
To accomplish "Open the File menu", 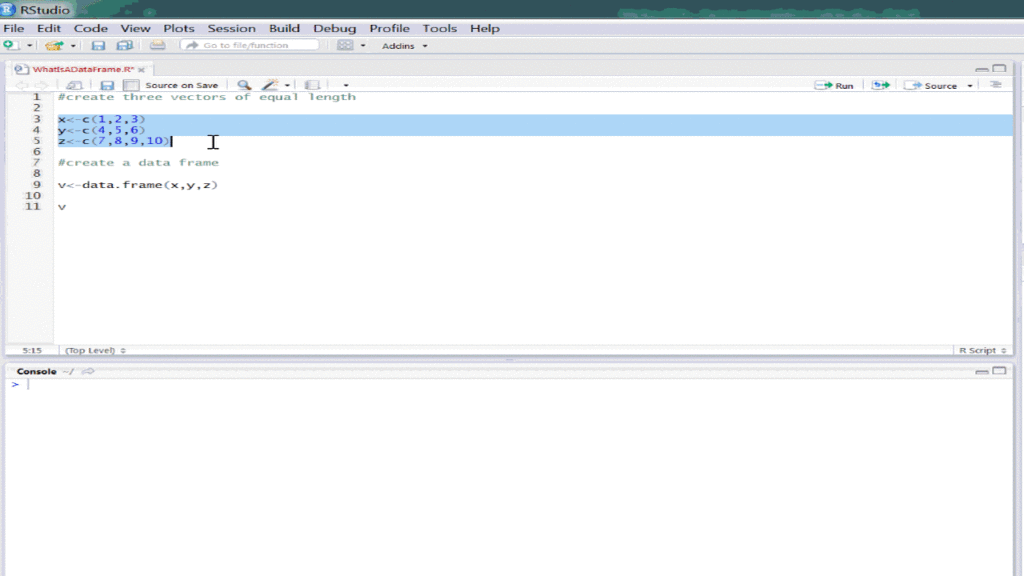I will click(x=14, y=28).
